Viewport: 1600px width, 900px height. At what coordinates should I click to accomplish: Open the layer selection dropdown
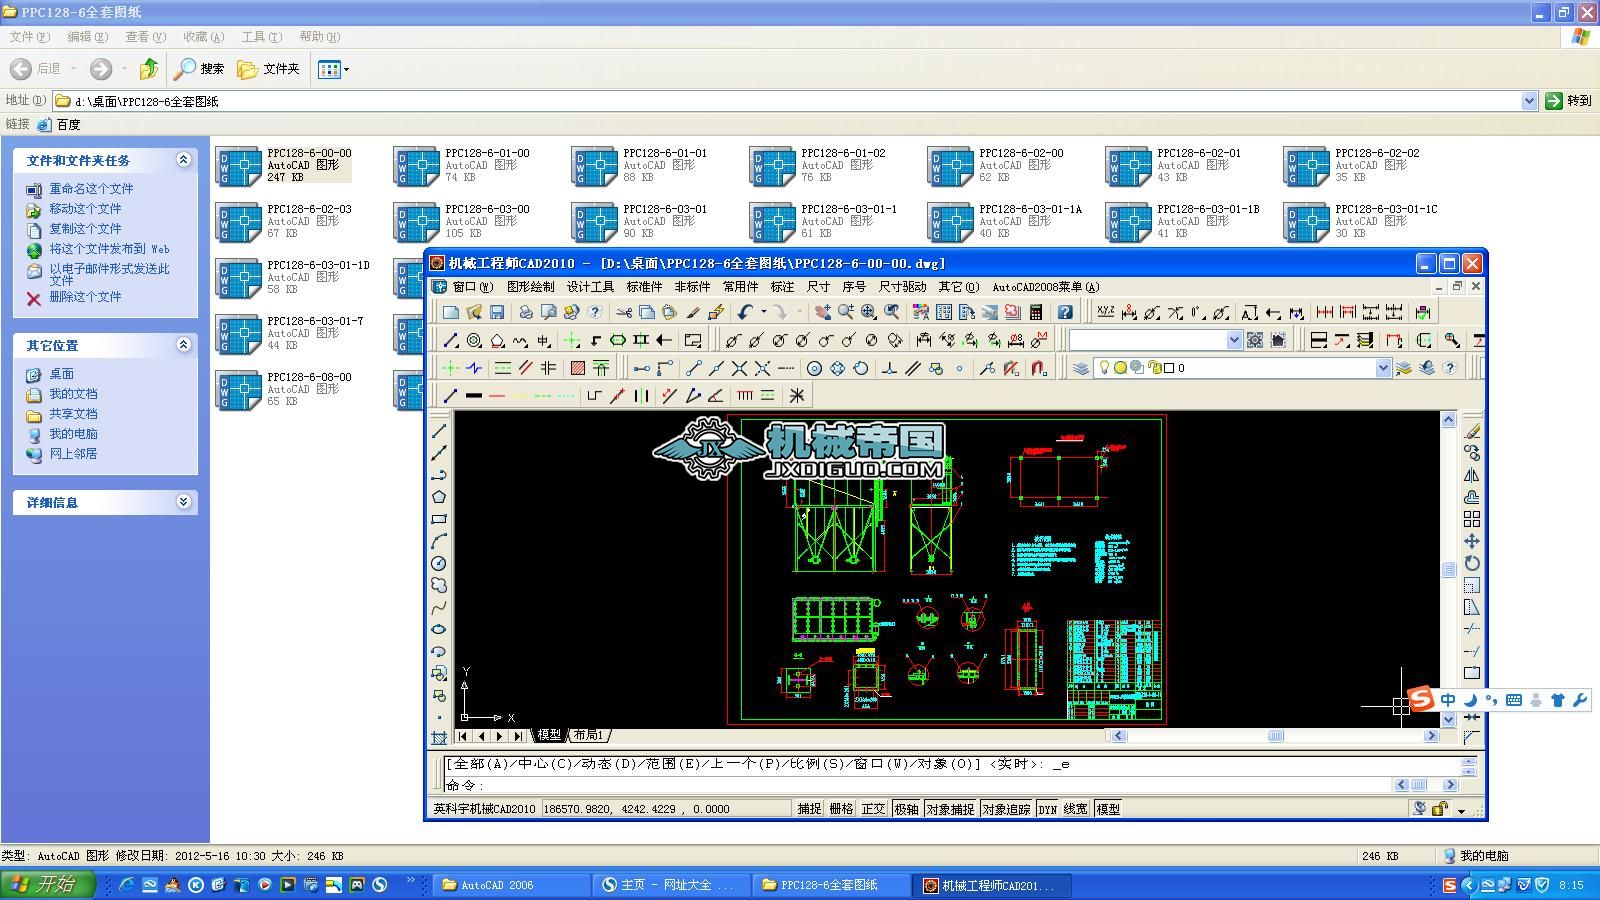1383,368
